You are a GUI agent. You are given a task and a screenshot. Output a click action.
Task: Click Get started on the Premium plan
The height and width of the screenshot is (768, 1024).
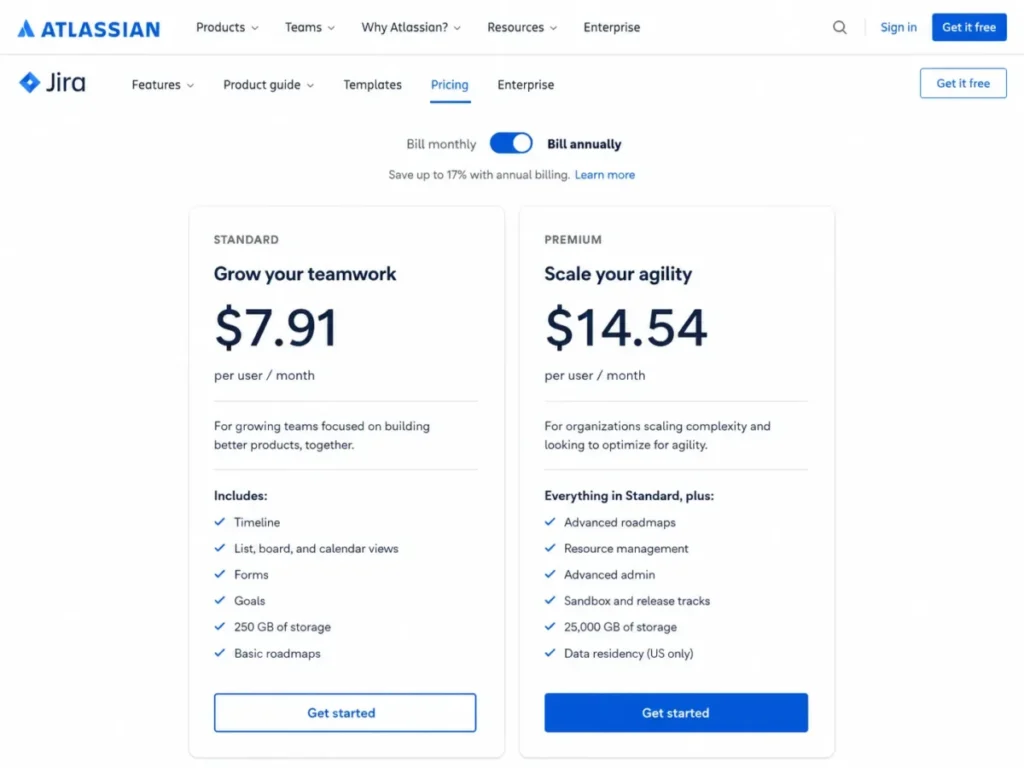coord(676,712)
